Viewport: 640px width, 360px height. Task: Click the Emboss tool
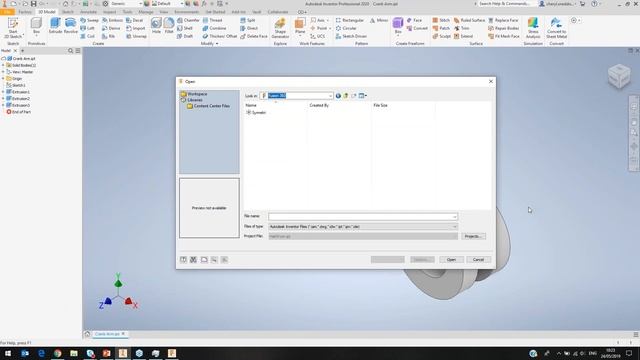[113, 20]
